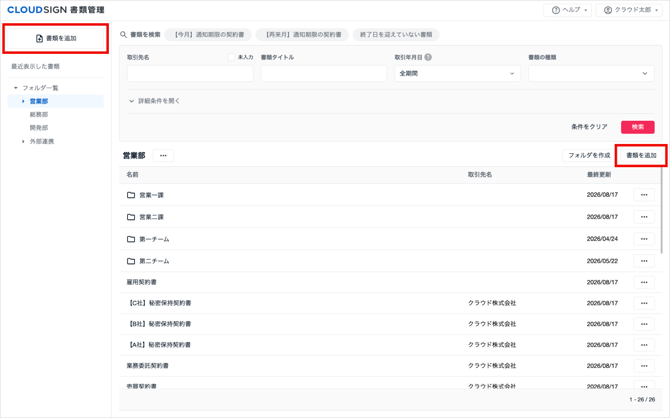Select the 総務部 folder in sidebar
The height and width of the screenshot is (418, 670).
(39, 115)
